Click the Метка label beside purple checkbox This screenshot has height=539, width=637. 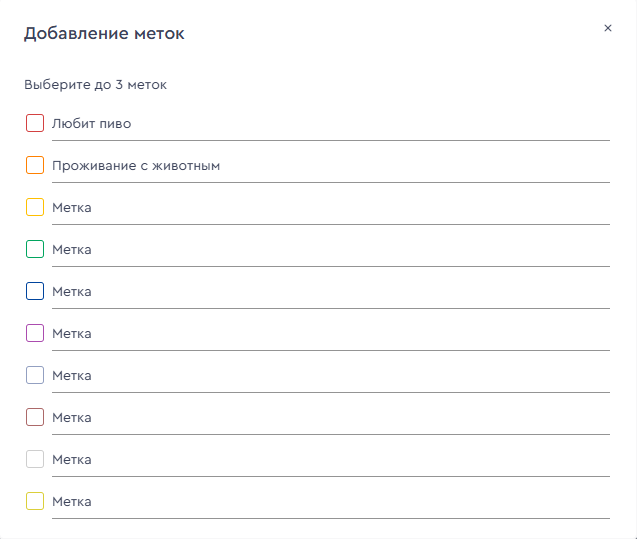[72, 333]
